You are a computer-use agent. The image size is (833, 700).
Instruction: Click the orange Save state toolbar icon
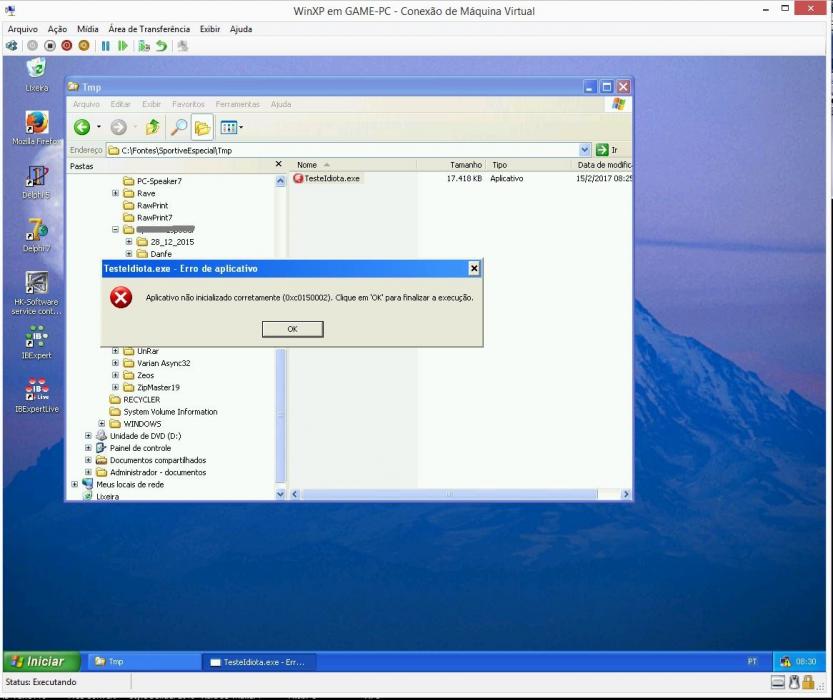click(83, 46)
